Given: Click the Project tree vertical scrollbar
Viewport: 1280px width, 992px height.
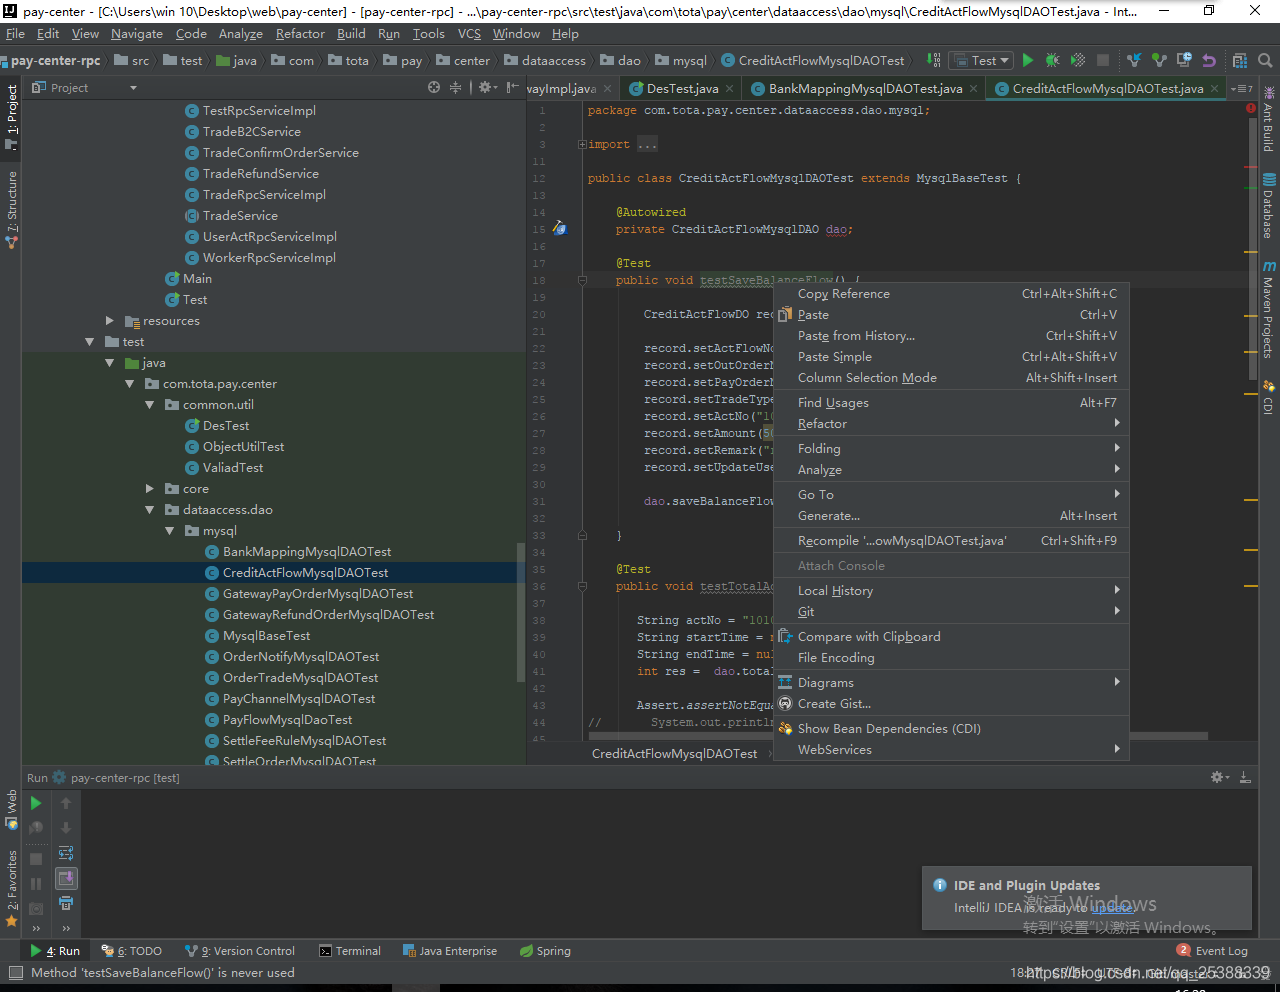Looking at the screenshot, I should (x=520, y=612).
